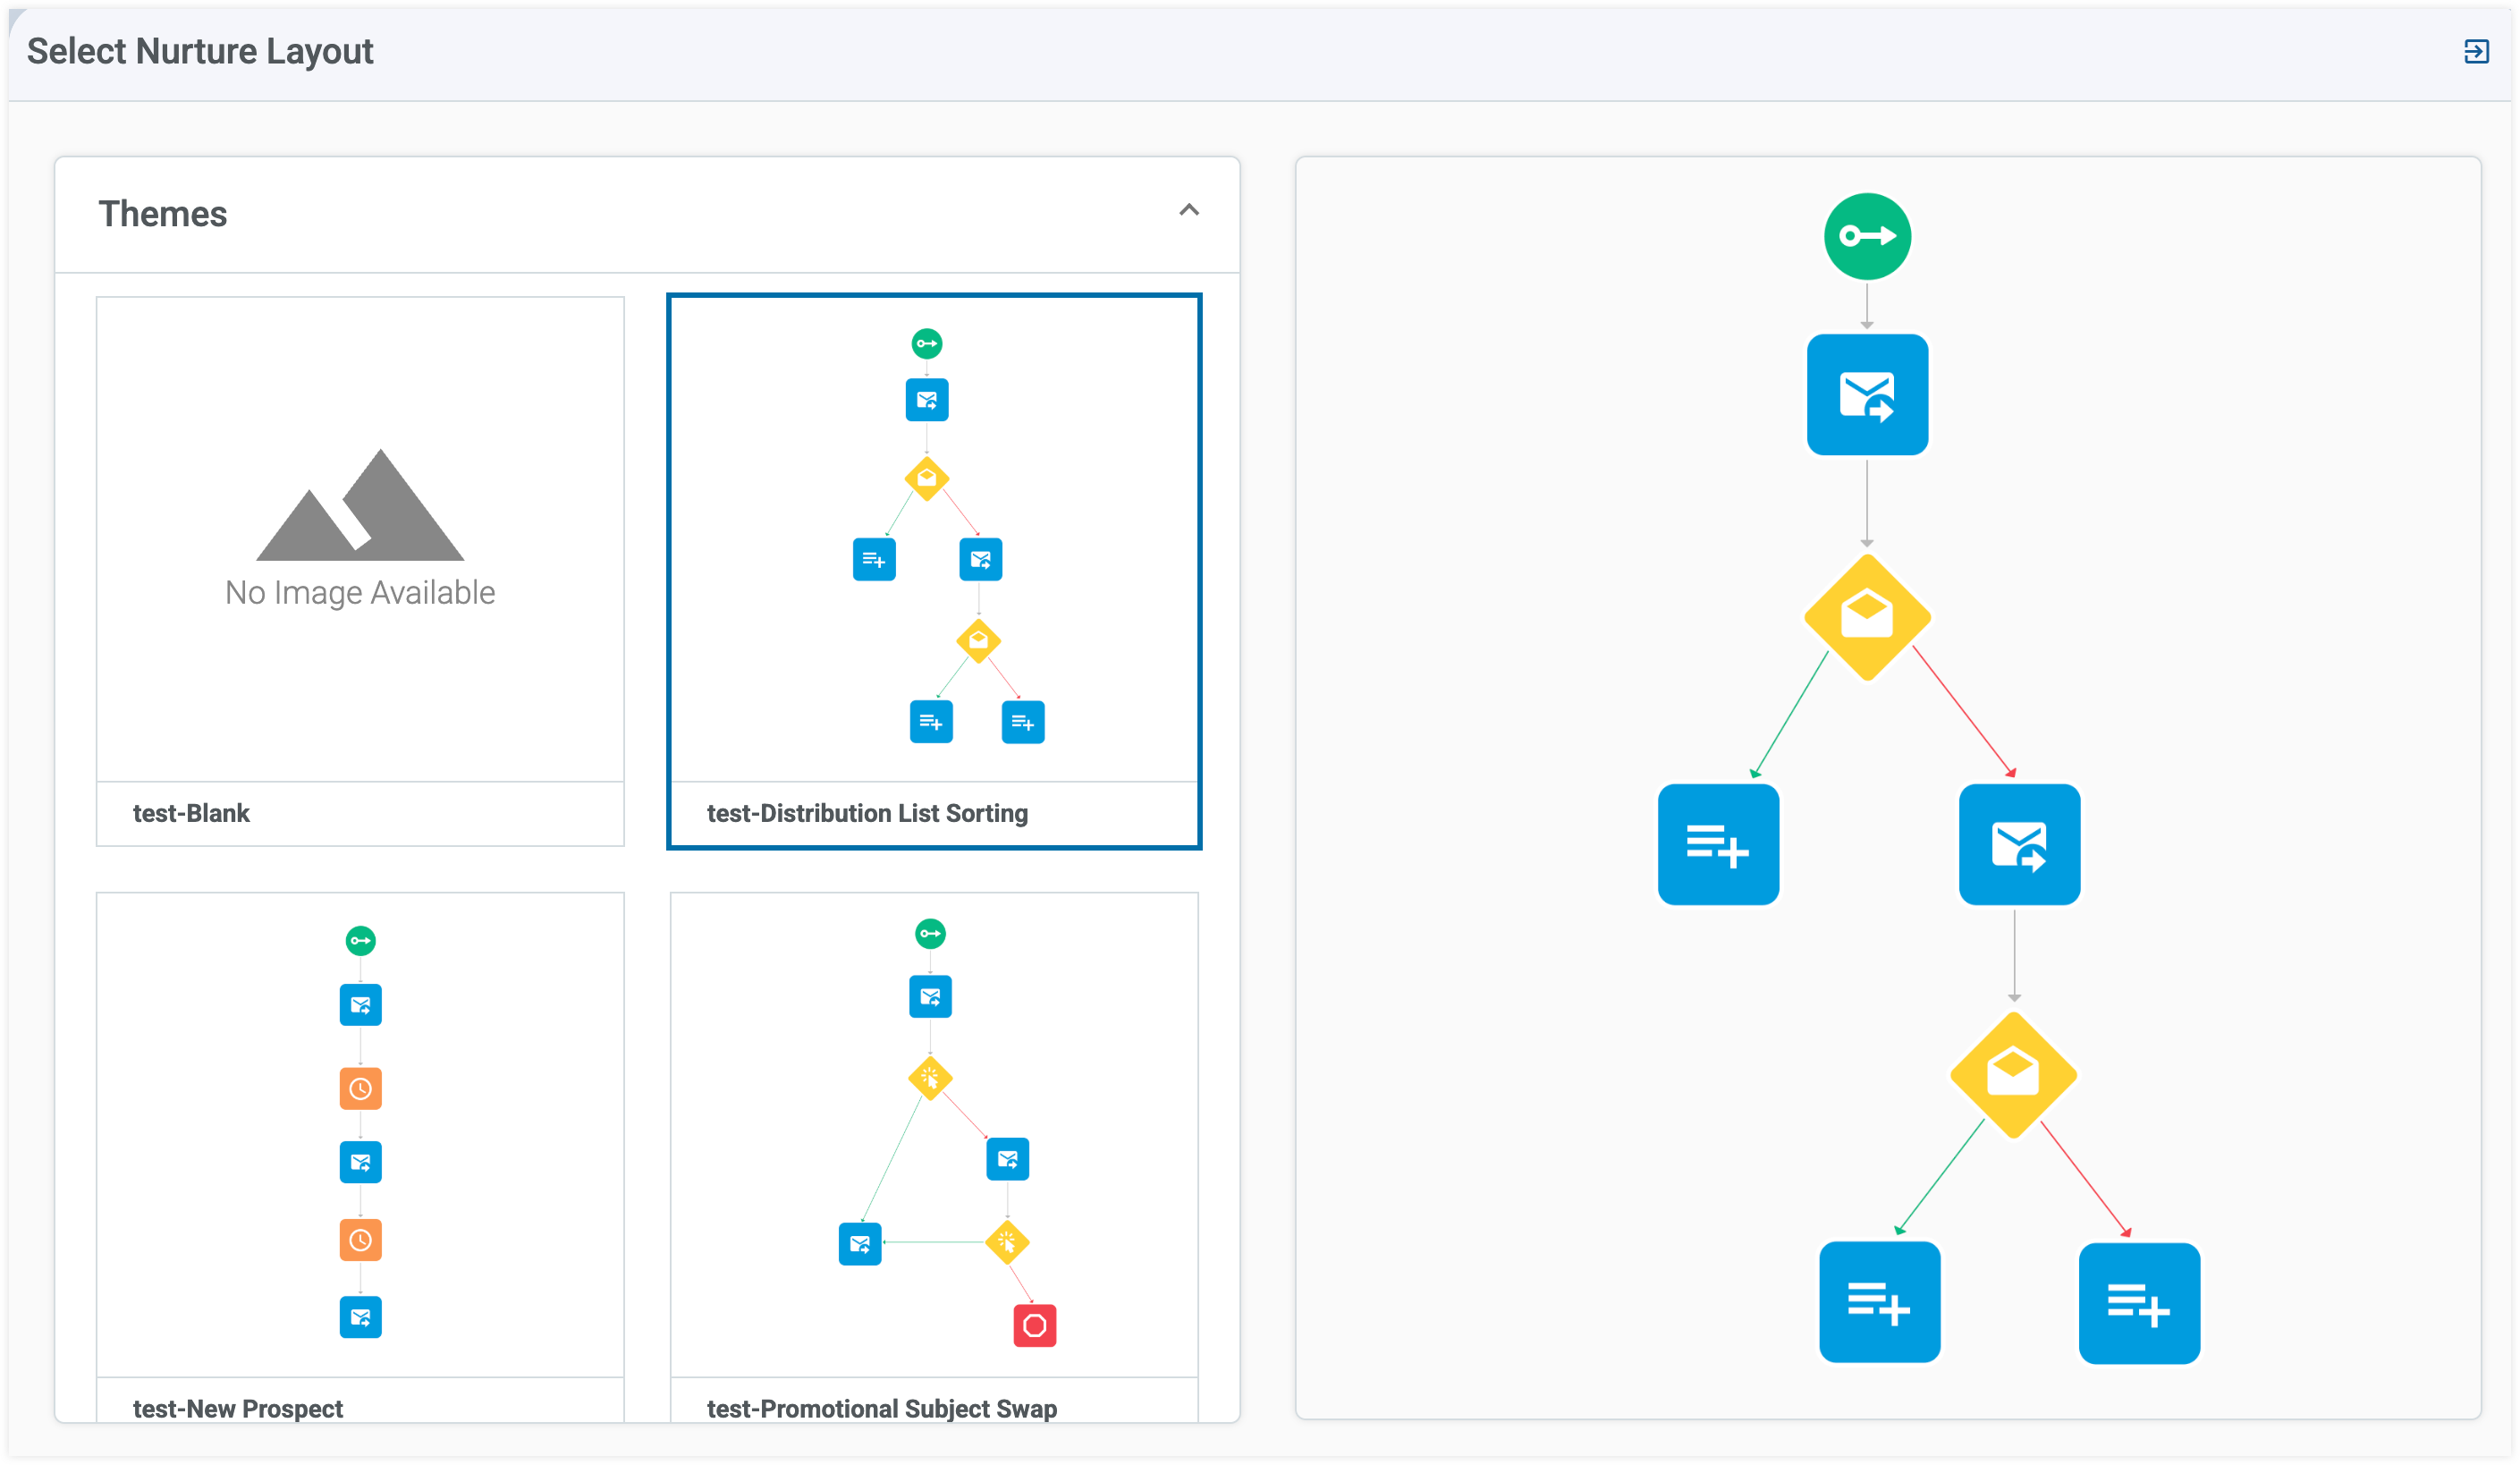This screenshot has height=1465, width=2520.
Task: Click lower decision diamond in Distribution thumbnail
Action: pyautogui.click(x=977, y=641)
